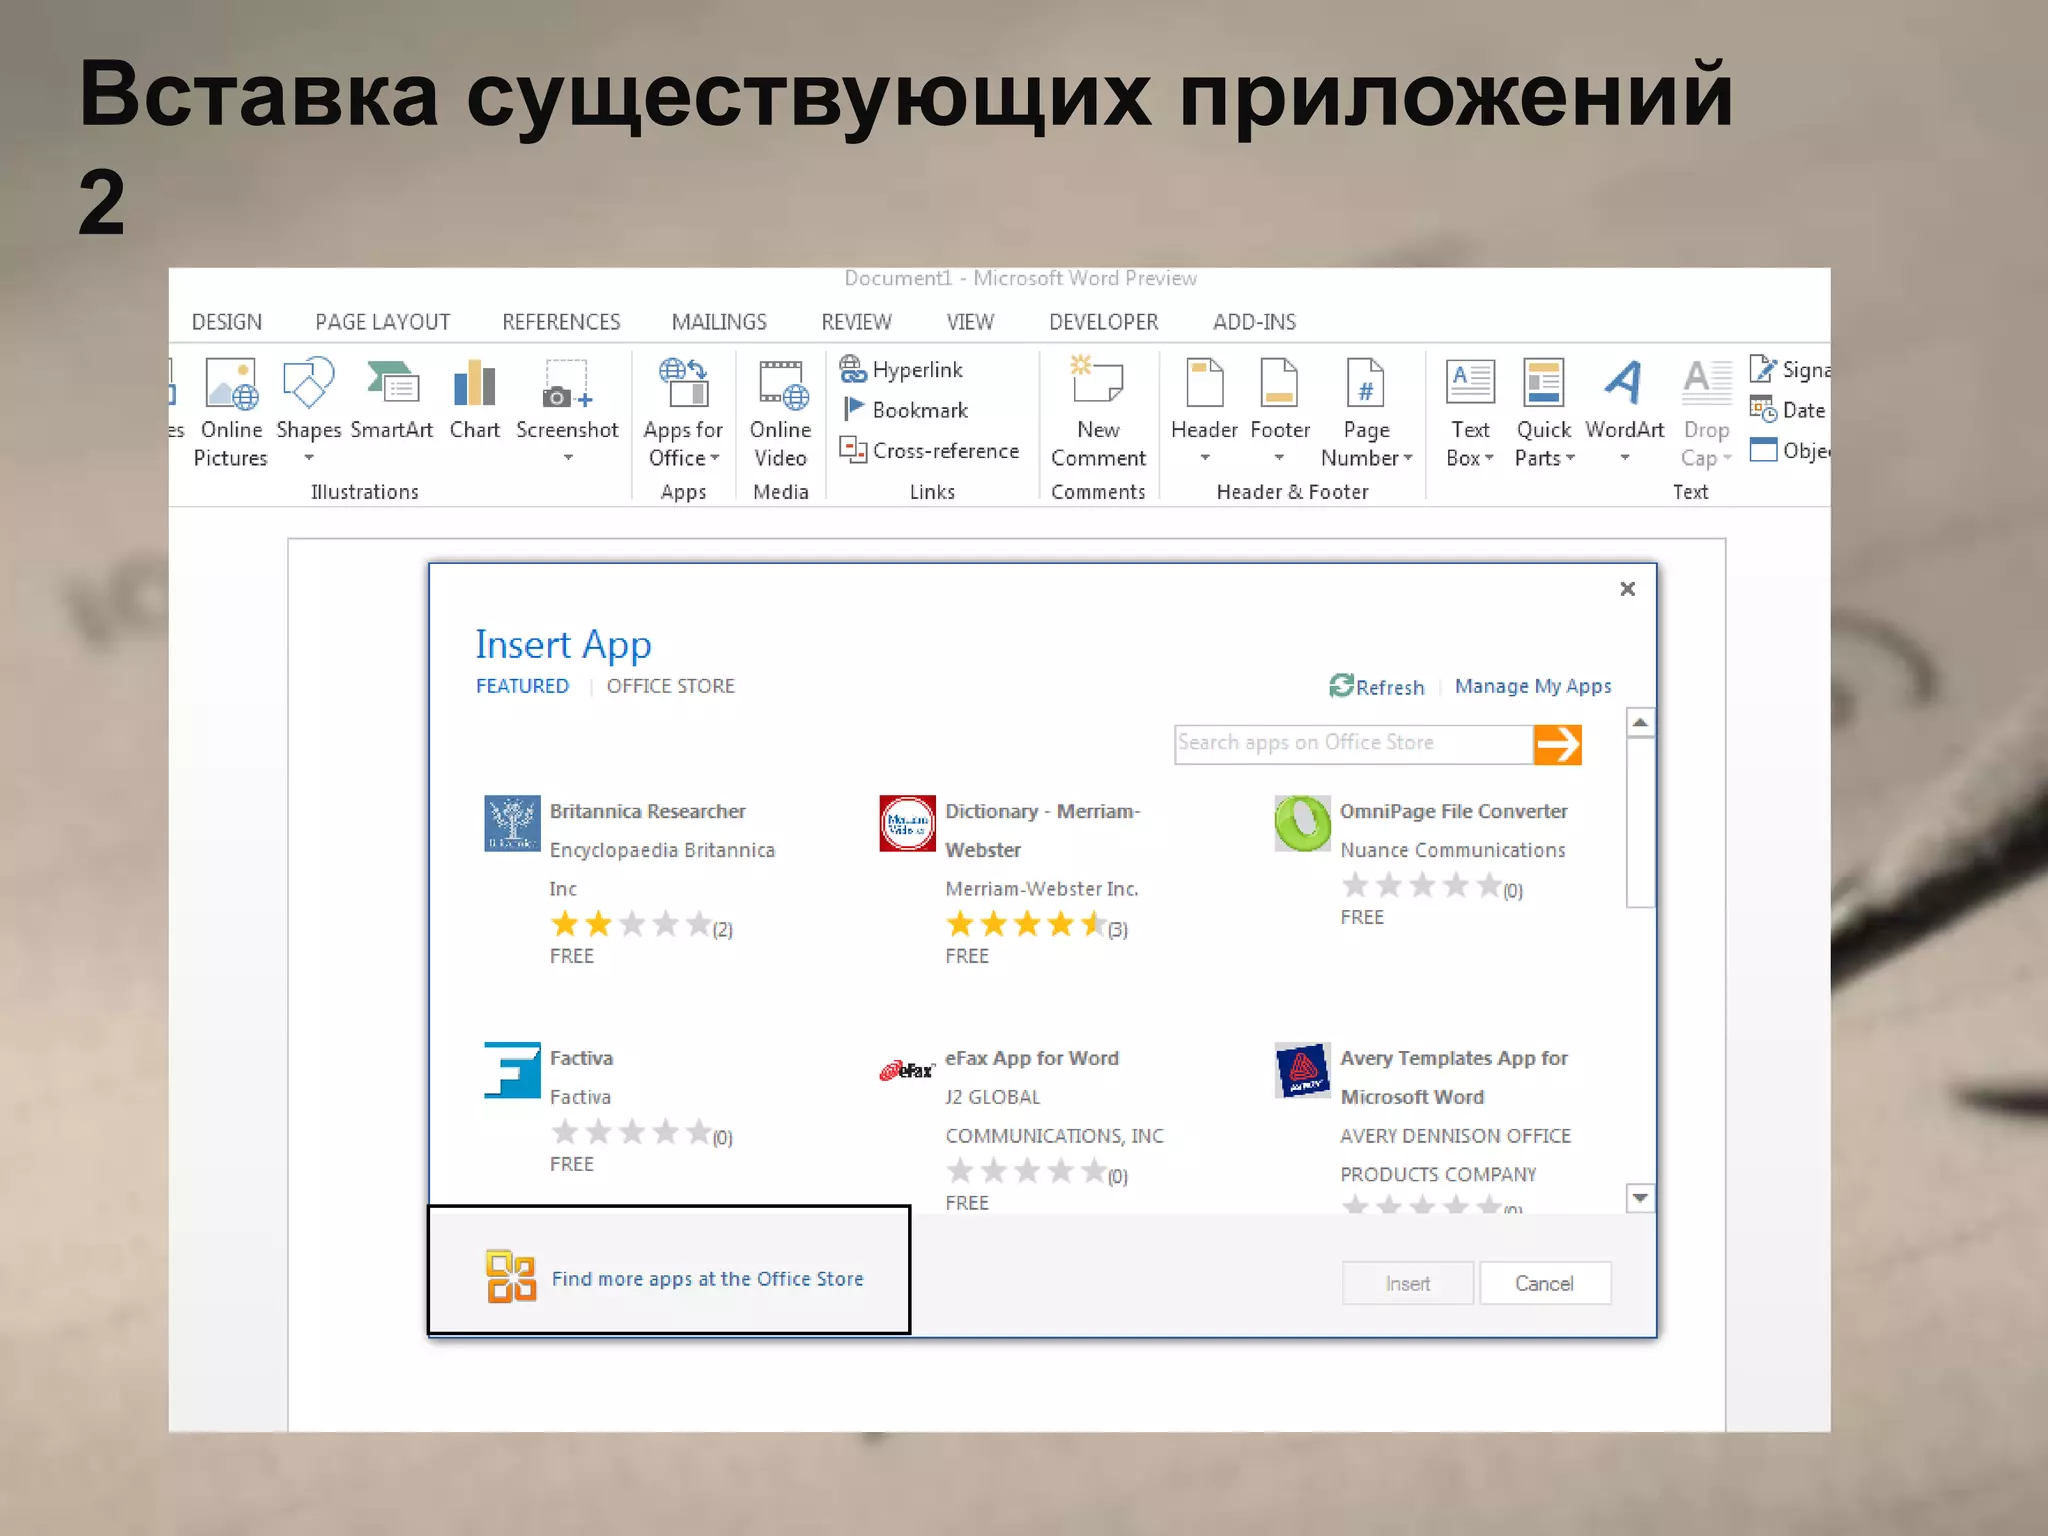2048x1536 pixels.
Task: Open the MAILINGS tab
Action: pos(719,322)
